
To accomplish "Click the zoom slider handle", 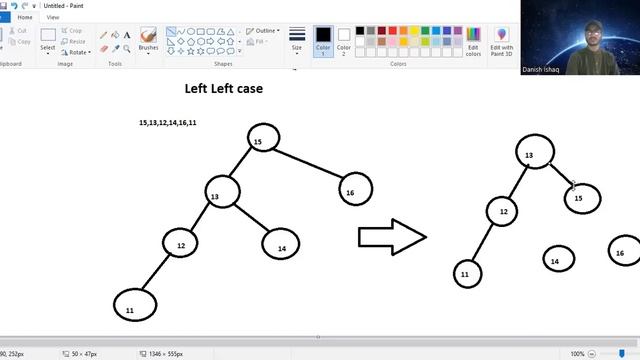I will [x=622, y=353].
